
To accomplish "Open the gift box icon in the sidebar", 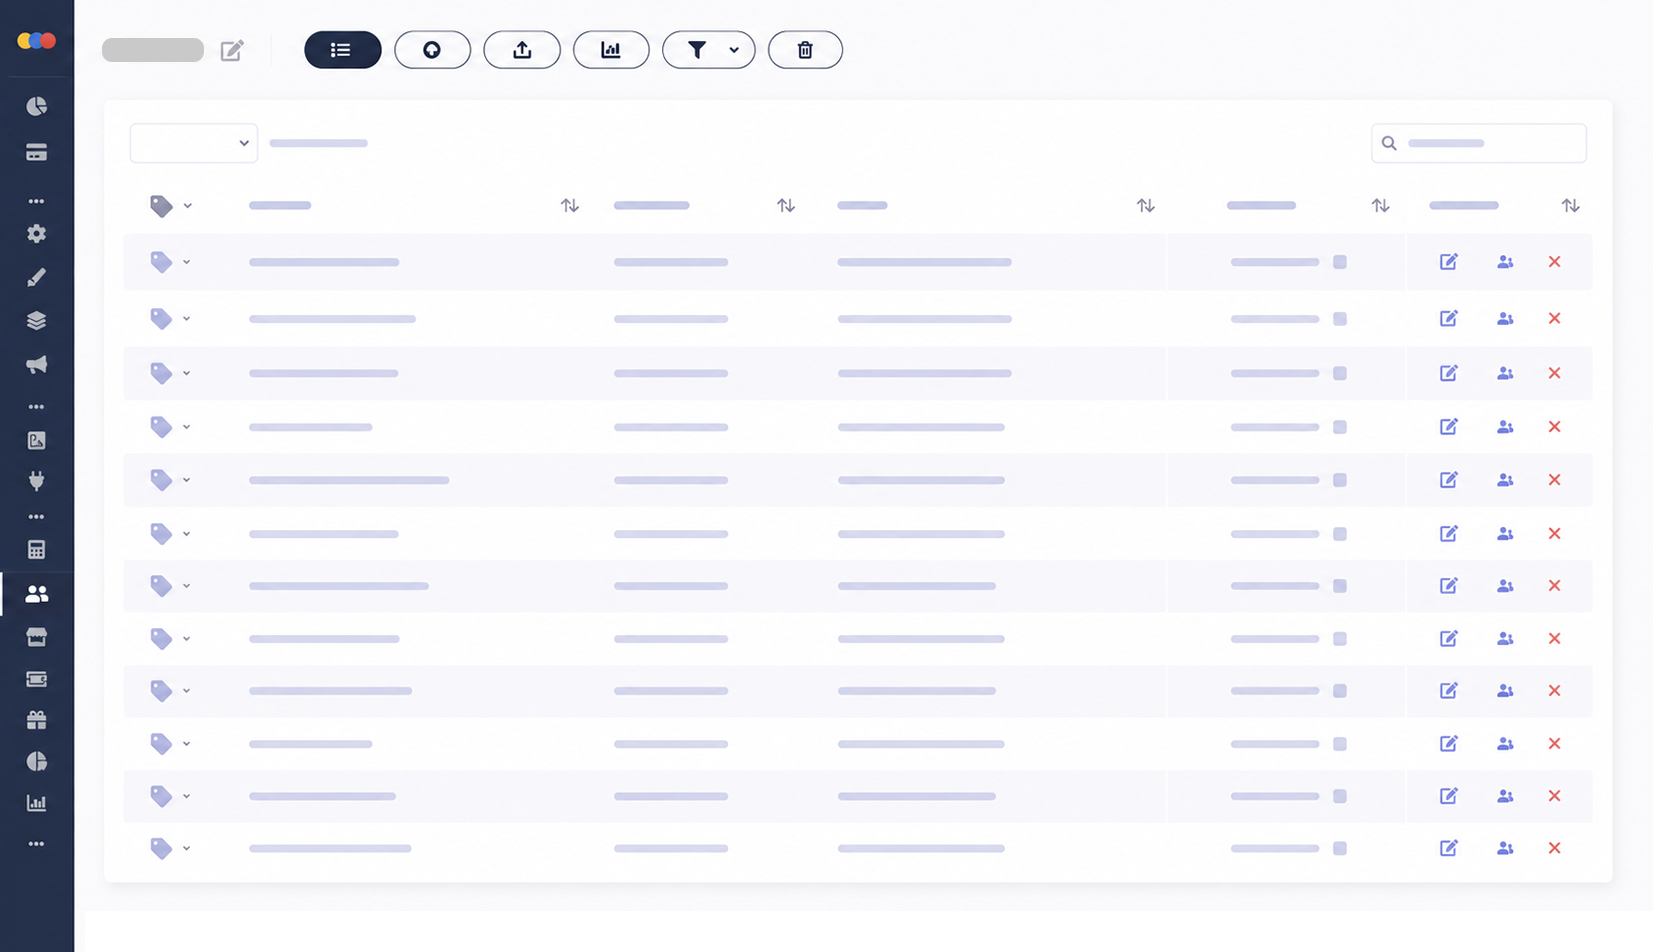I will (37, 719).
